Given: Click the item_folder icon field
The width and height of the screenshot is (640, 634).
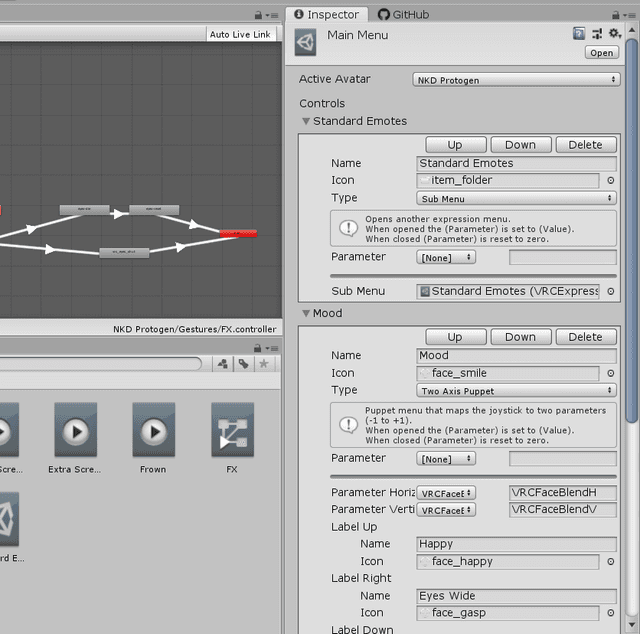Looking at the screenshot, I should tap(507, 180).
